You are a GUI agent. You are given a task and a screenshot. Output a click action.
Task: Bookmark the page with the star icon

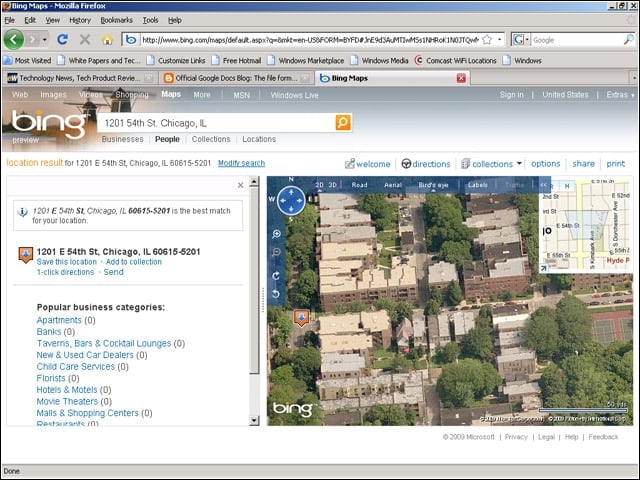click(x=487, y=40)
